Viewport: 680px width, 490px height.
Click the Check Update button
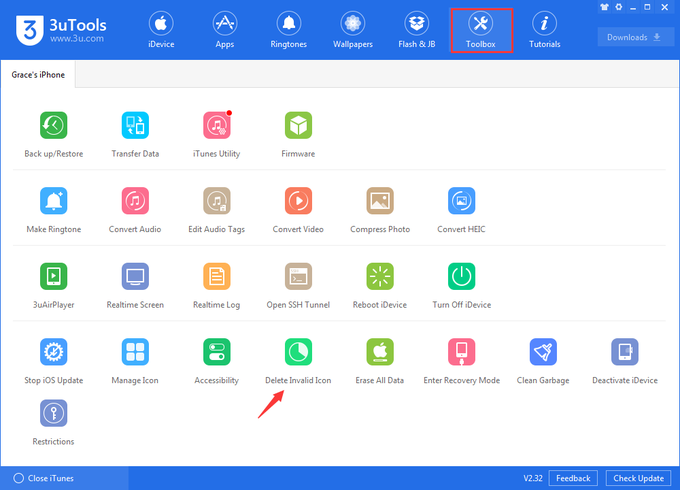637,478
